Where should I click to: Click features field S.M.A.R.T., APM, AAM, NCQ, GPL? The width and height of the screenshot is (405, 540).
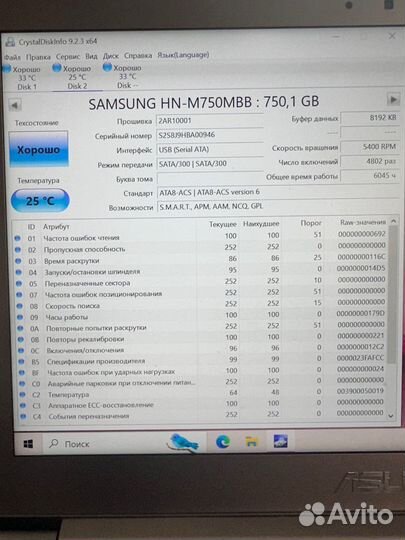tap(277, 206)
